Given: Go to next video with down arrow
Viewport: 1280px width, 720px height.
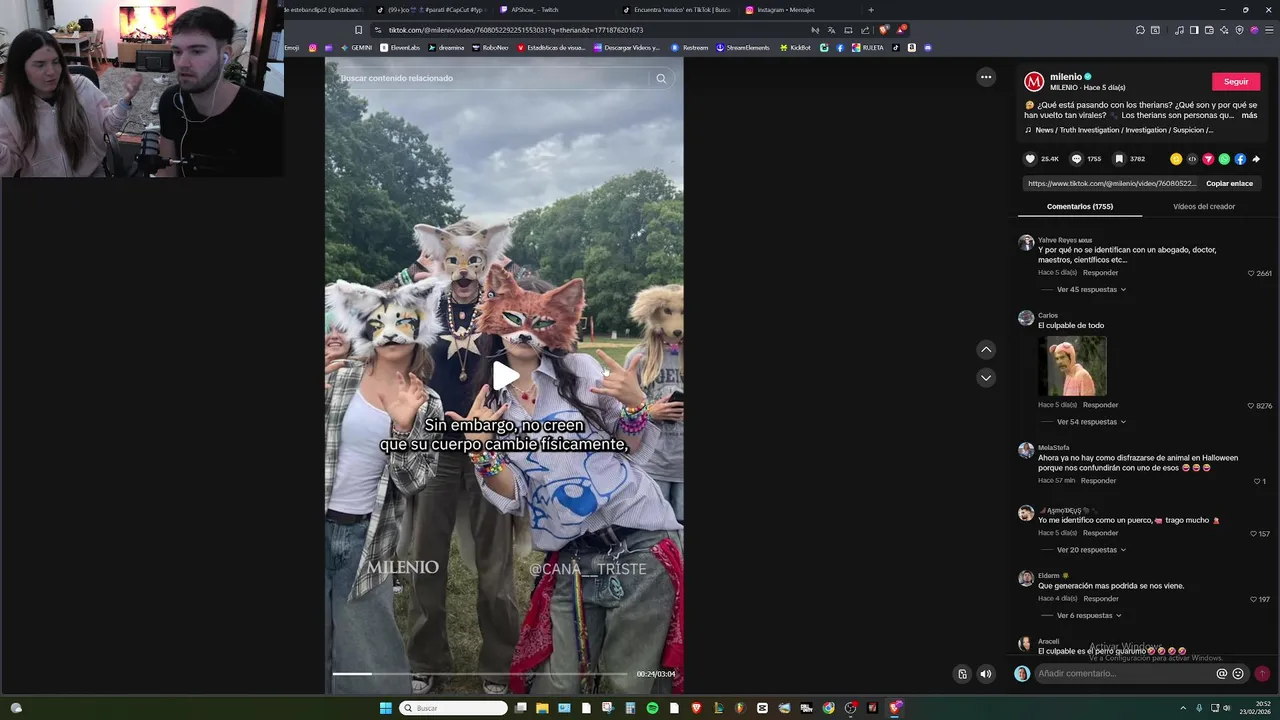Looking at the screenshot, I should [986, 377].
